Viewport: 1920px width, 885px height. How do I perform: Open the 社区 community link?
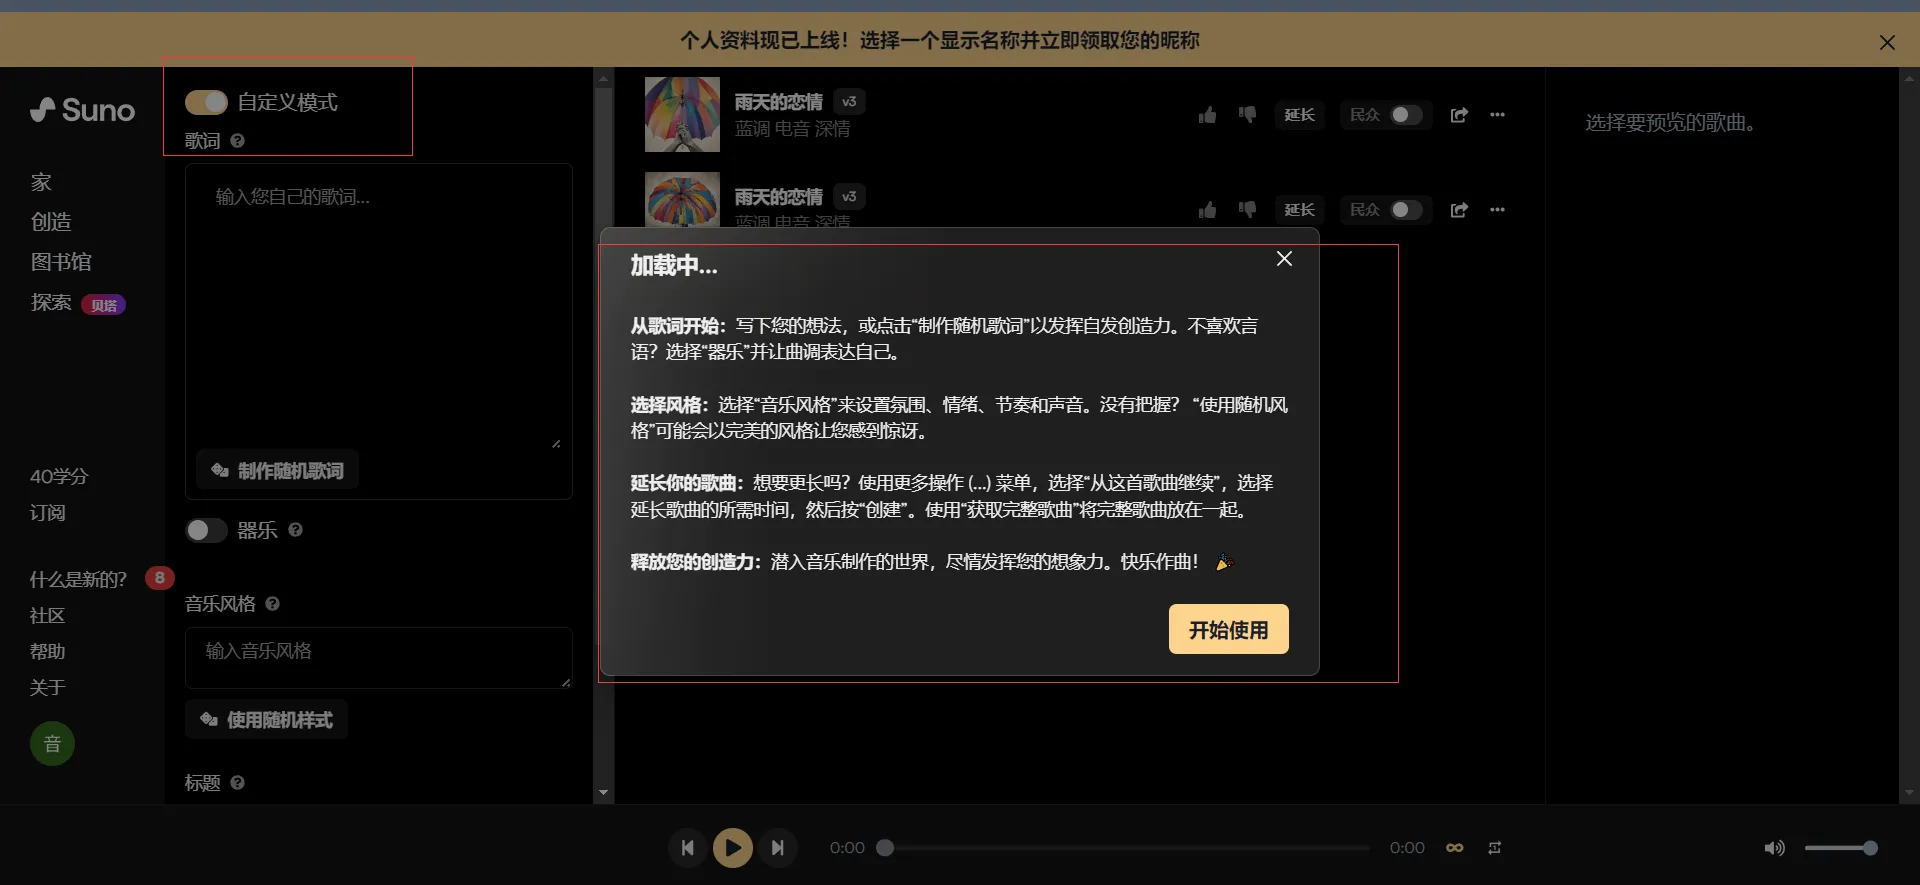click(47, 616)
